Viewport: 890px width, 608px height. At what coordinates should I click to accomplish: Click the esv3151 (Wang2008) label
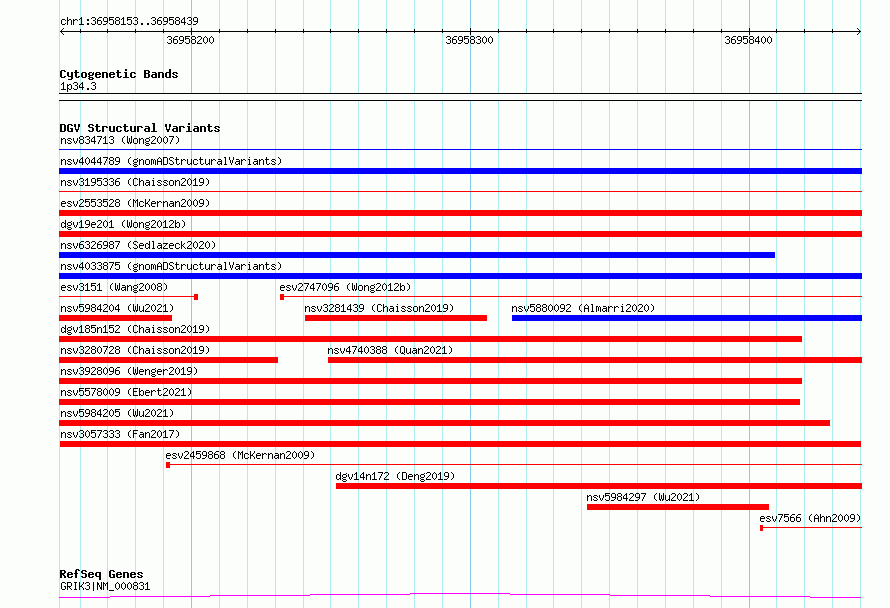pos(114,287)
